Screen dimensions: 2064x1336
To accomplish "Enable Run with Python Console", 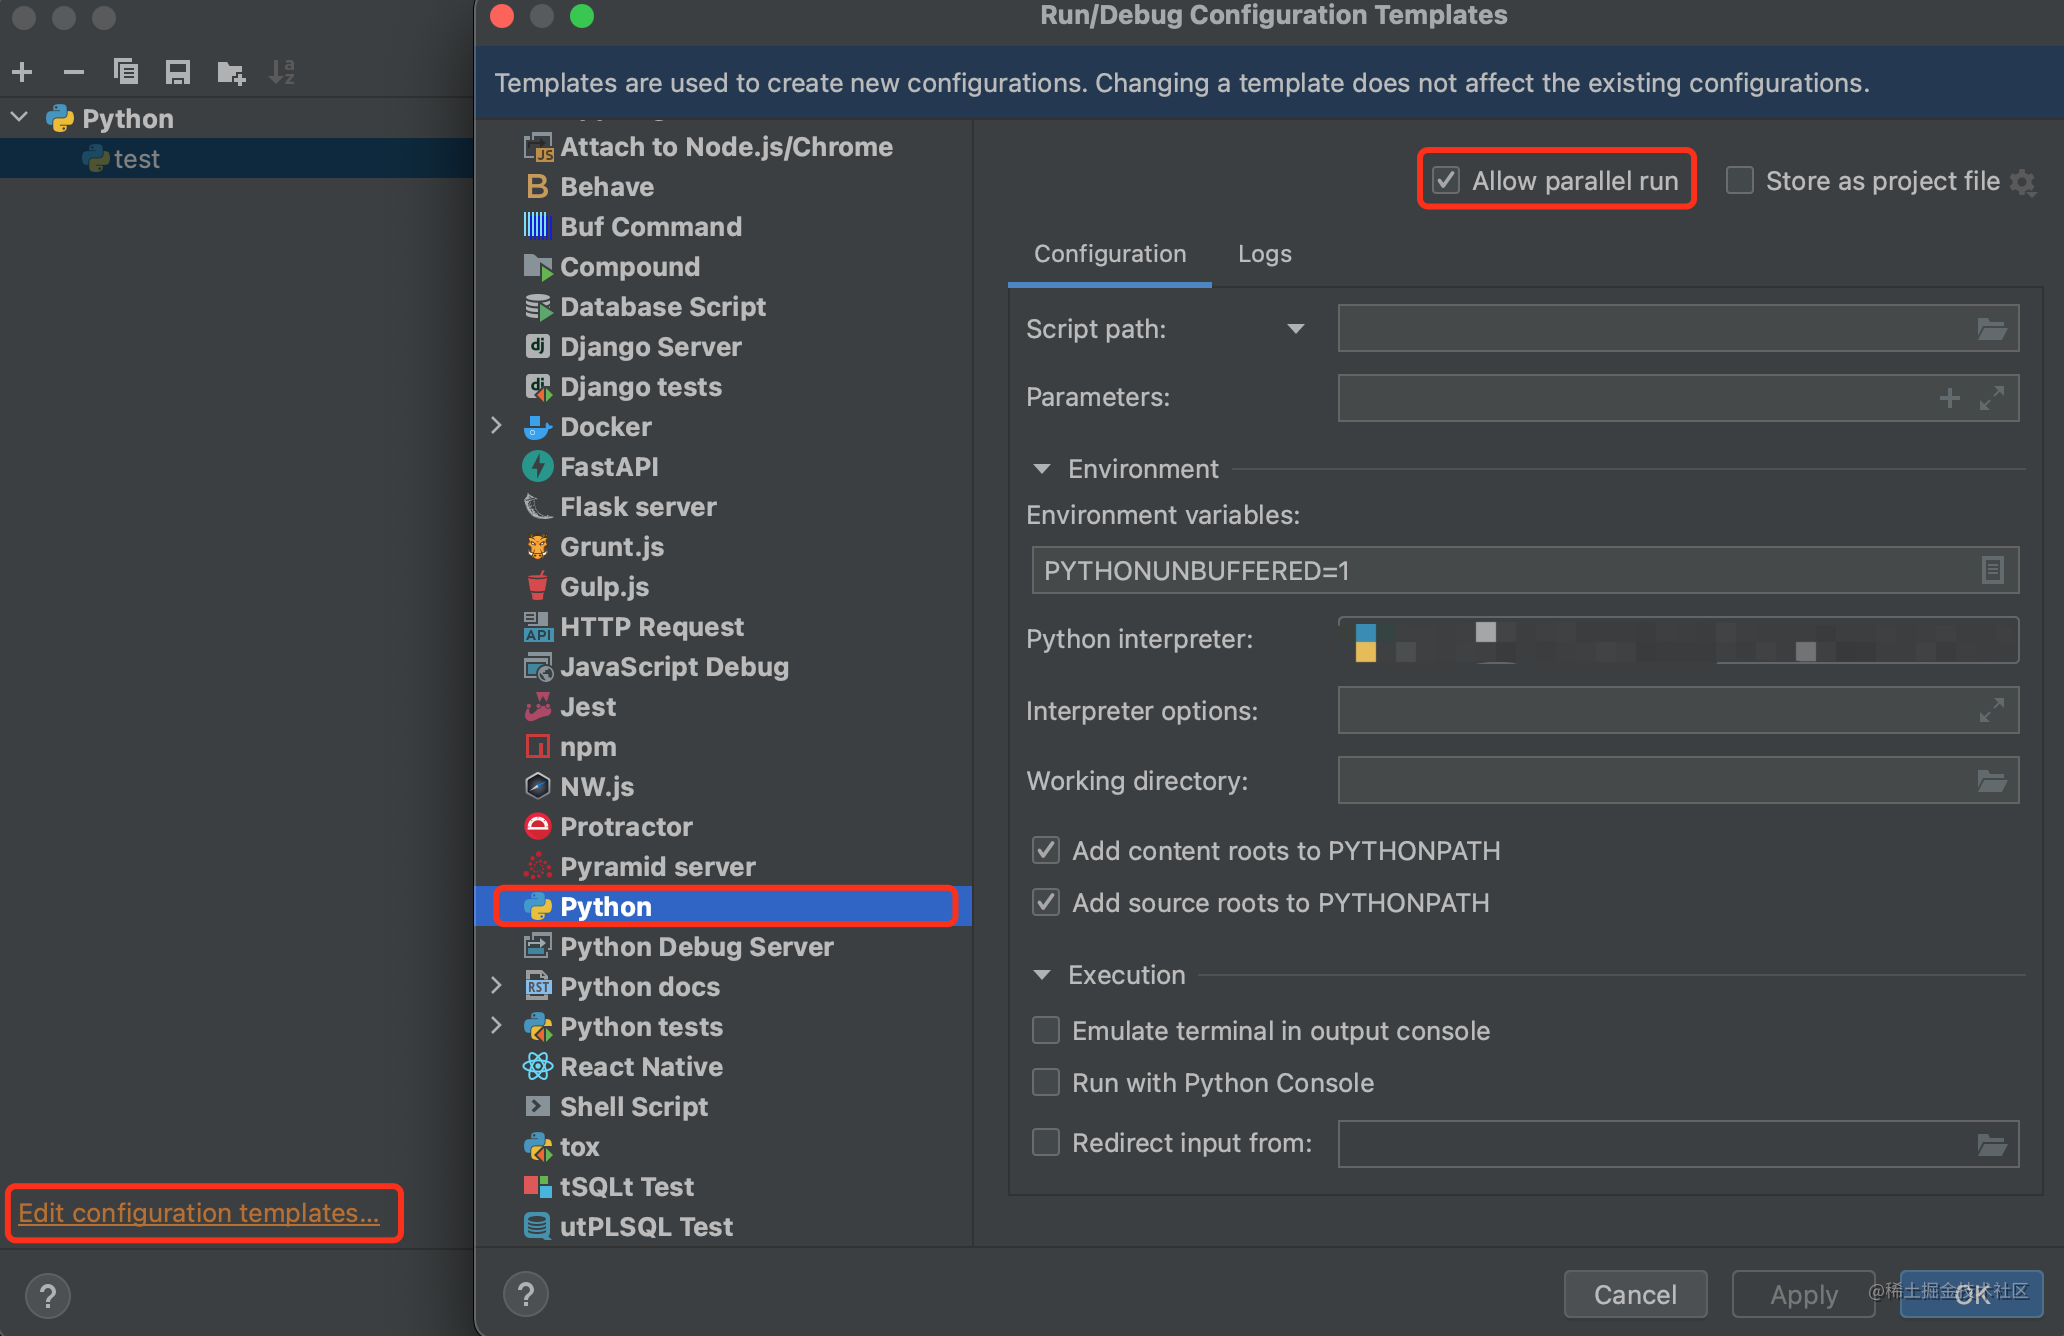I will pos(1045,1082).
